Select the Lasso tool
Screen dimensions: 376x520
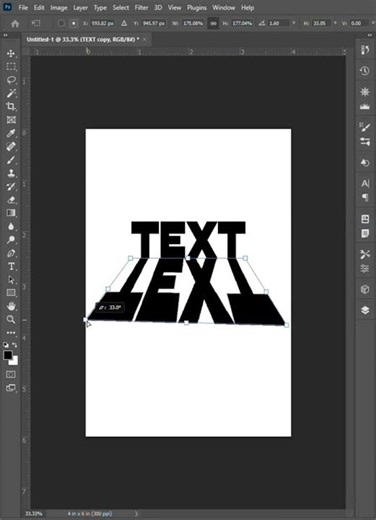tap(11, 80)
